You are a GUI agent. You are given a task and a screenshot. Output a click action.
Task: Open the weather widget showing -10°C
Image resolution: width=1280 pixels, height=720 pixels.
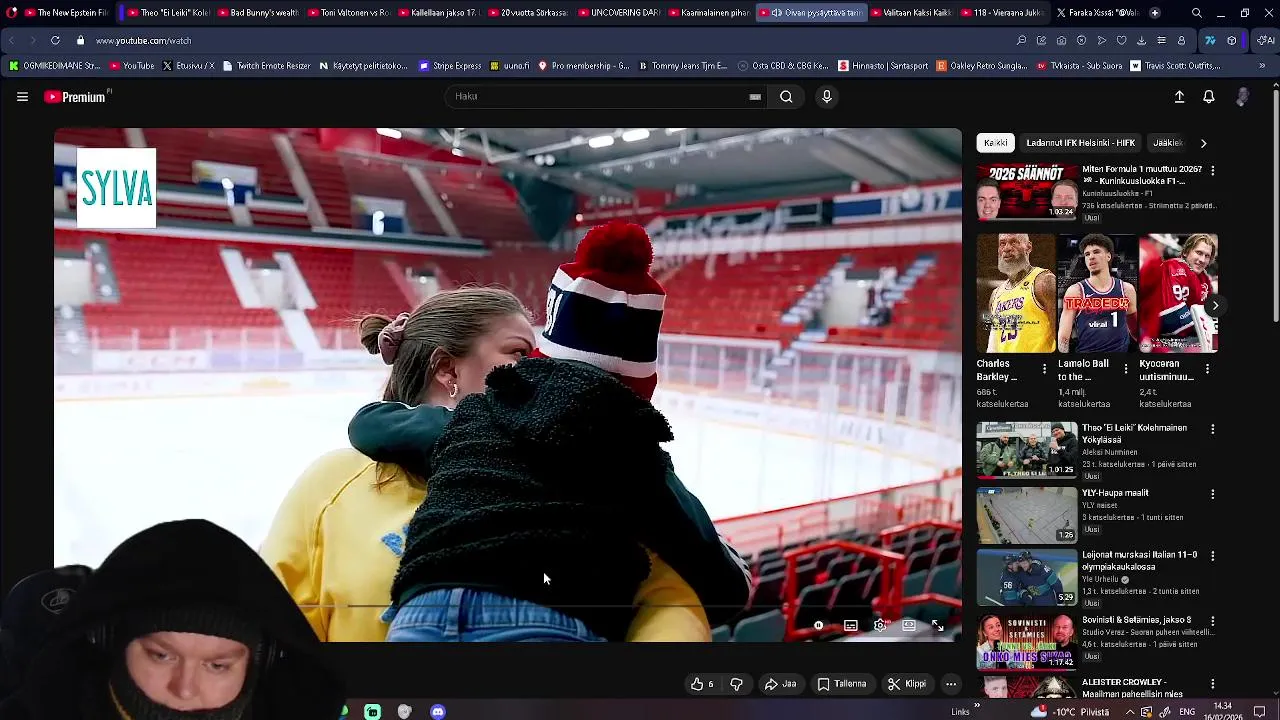tap(1072, 712)
